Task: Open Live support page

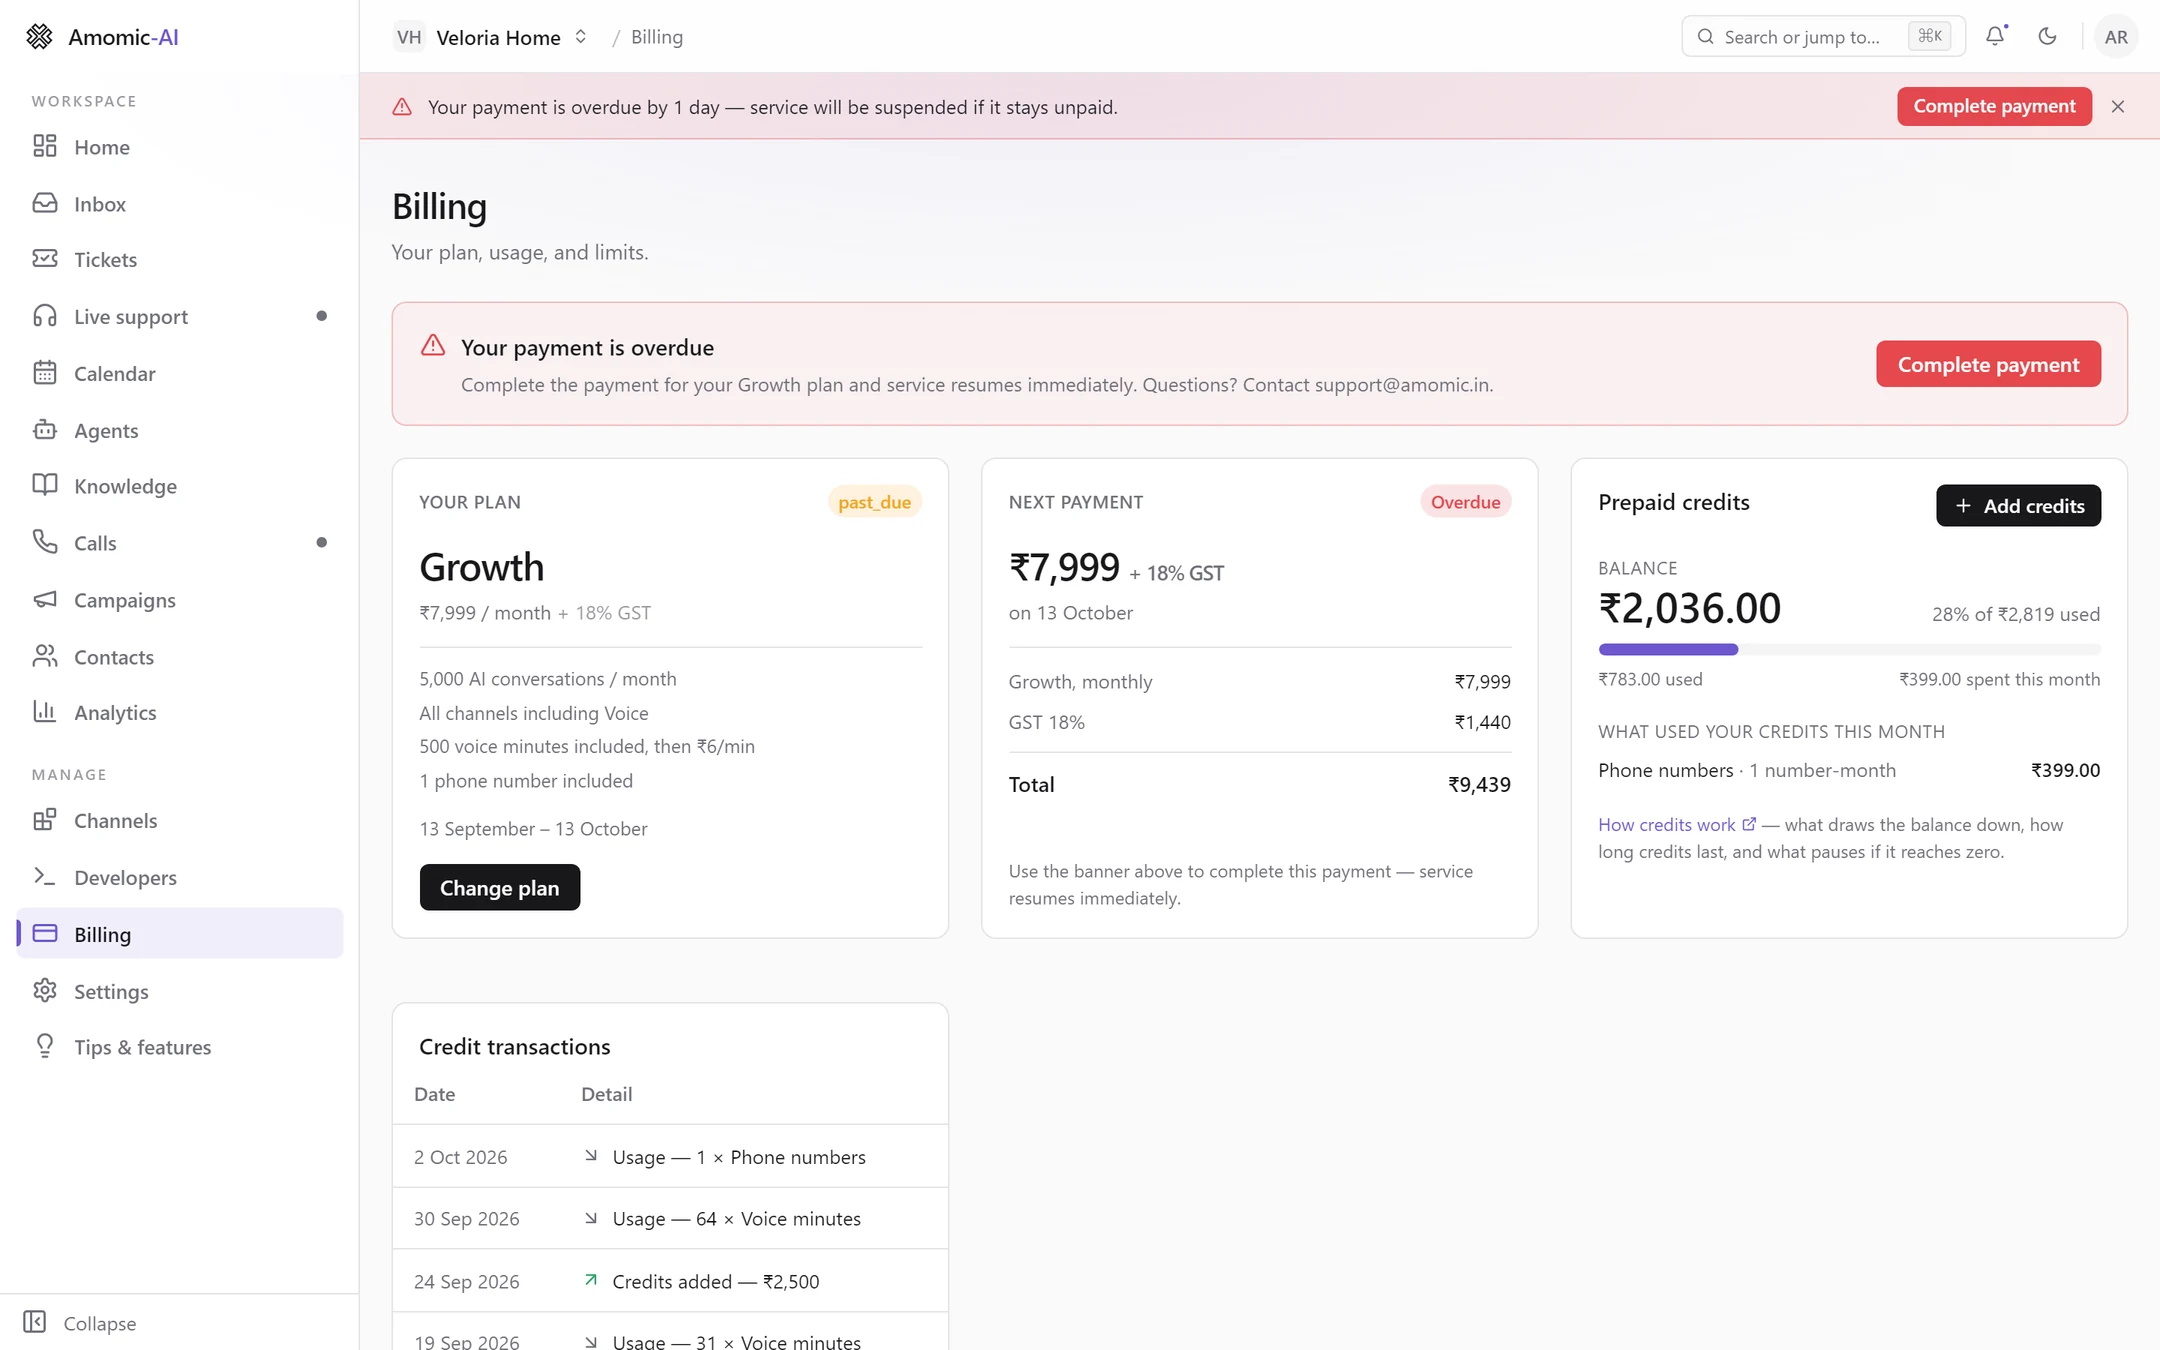Action: pyautogui.click(x=180, y=317)
